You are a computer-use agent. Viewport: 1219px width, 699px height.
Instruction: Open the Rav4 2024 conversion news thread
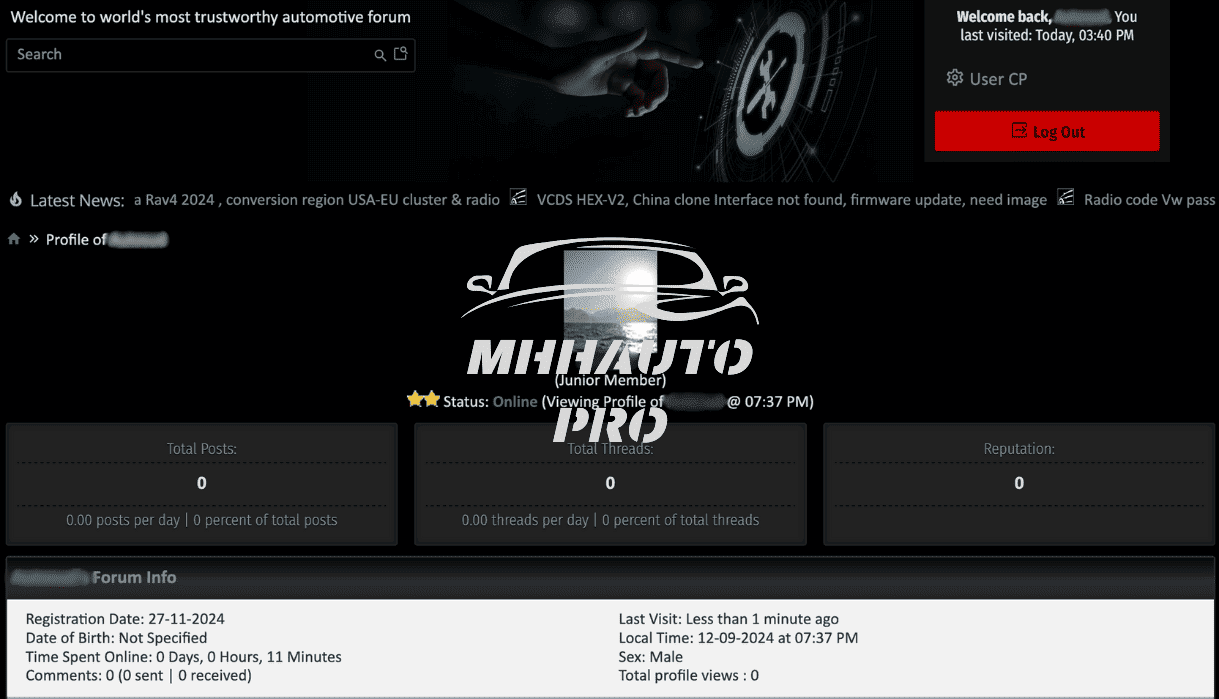pyautogui.click(x=317, y=200)
